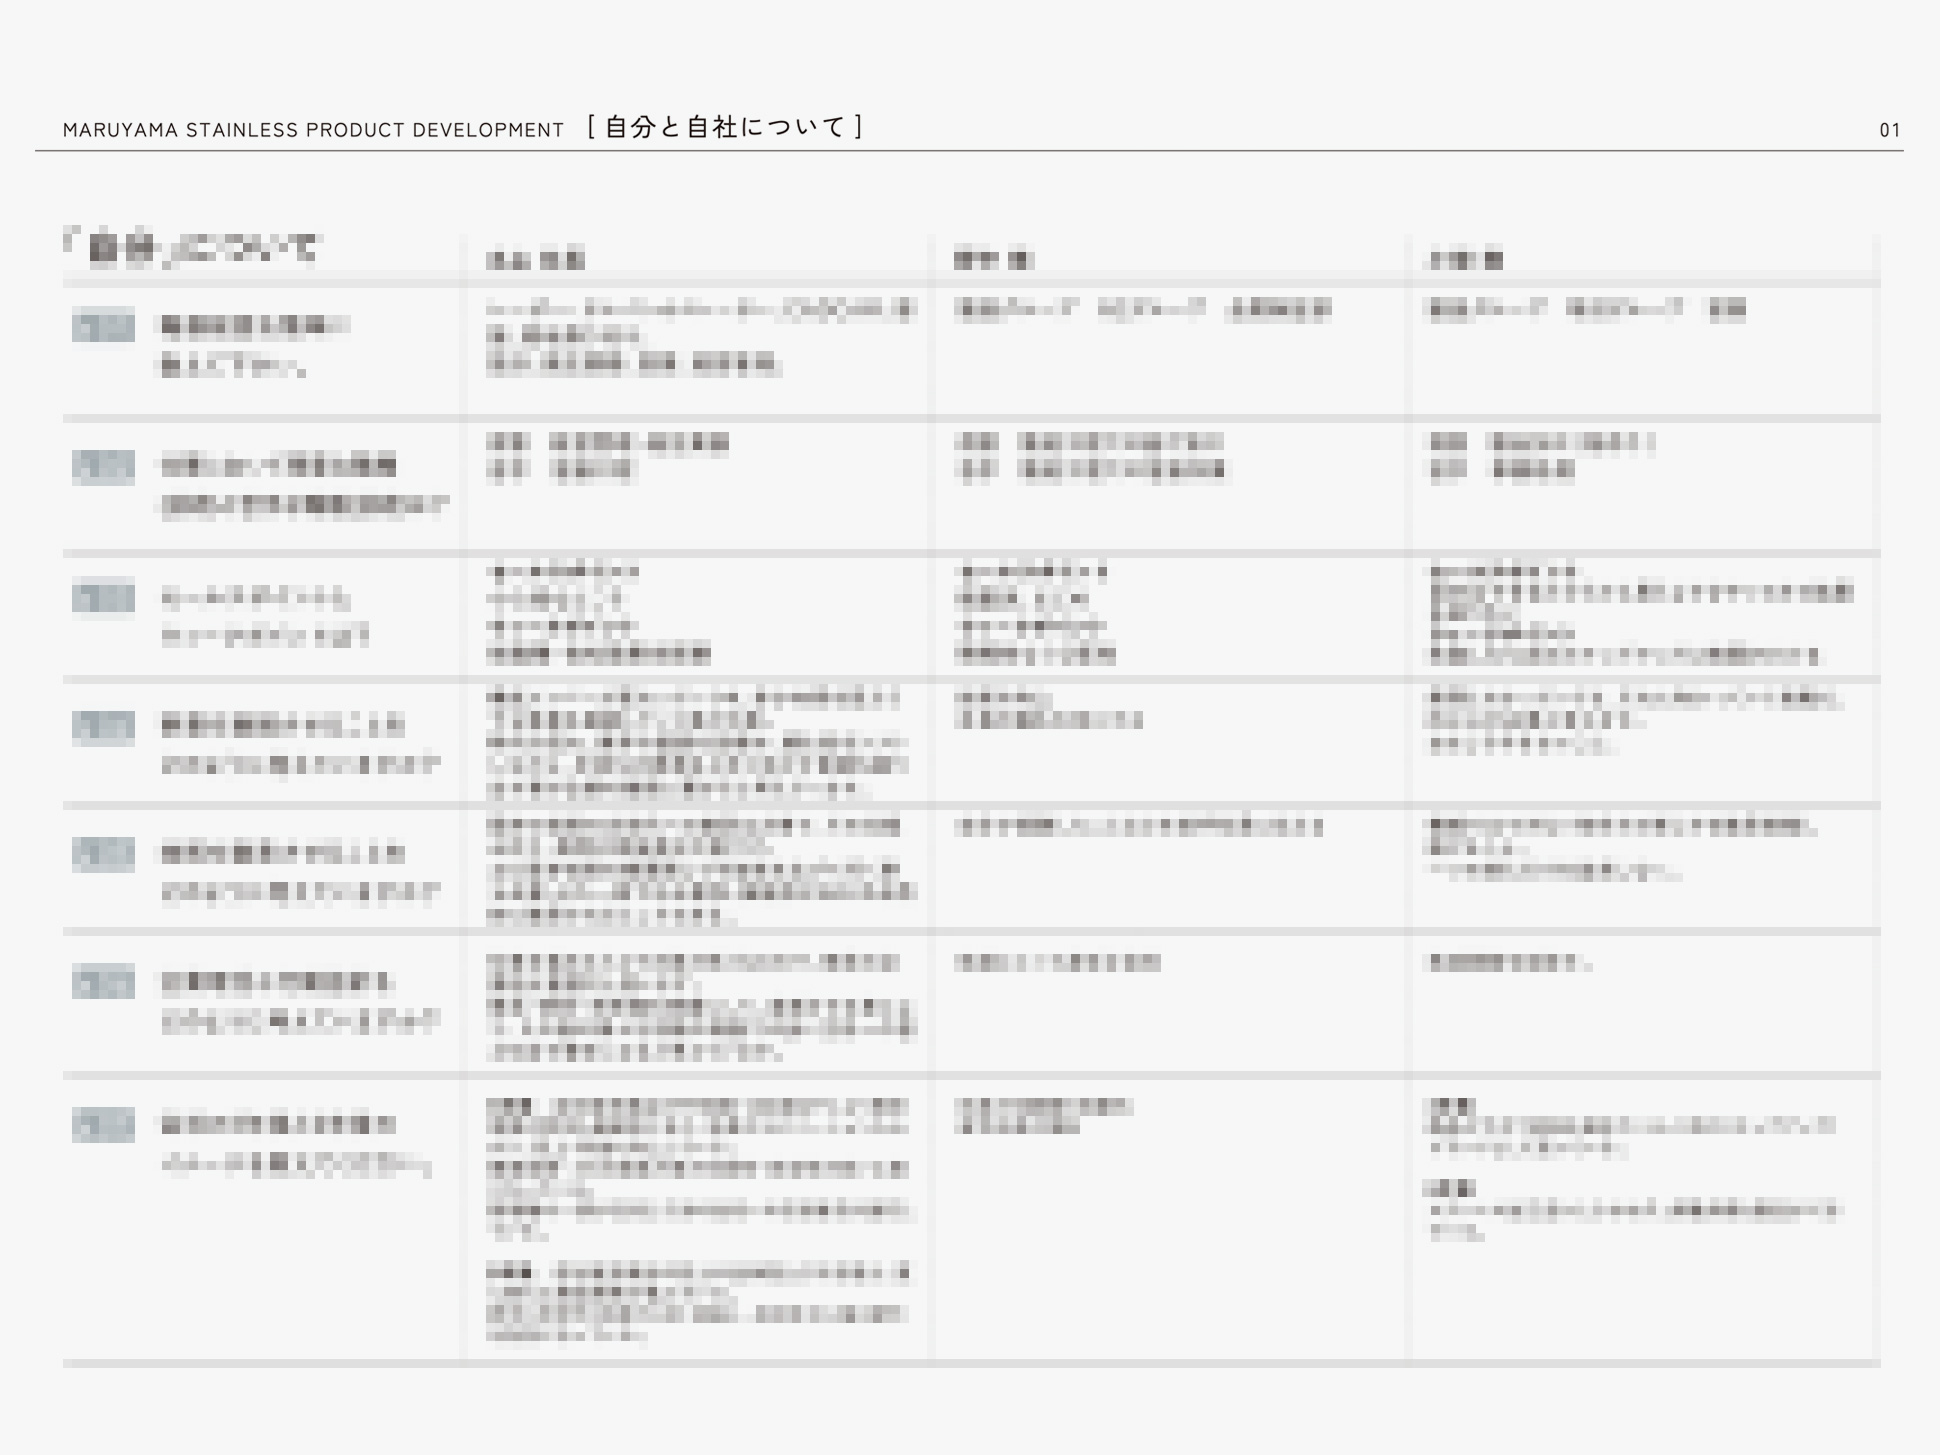Click the page number 01 in header
Viewport: 1940px width, 1455px height.
[x=1888, y=130]
